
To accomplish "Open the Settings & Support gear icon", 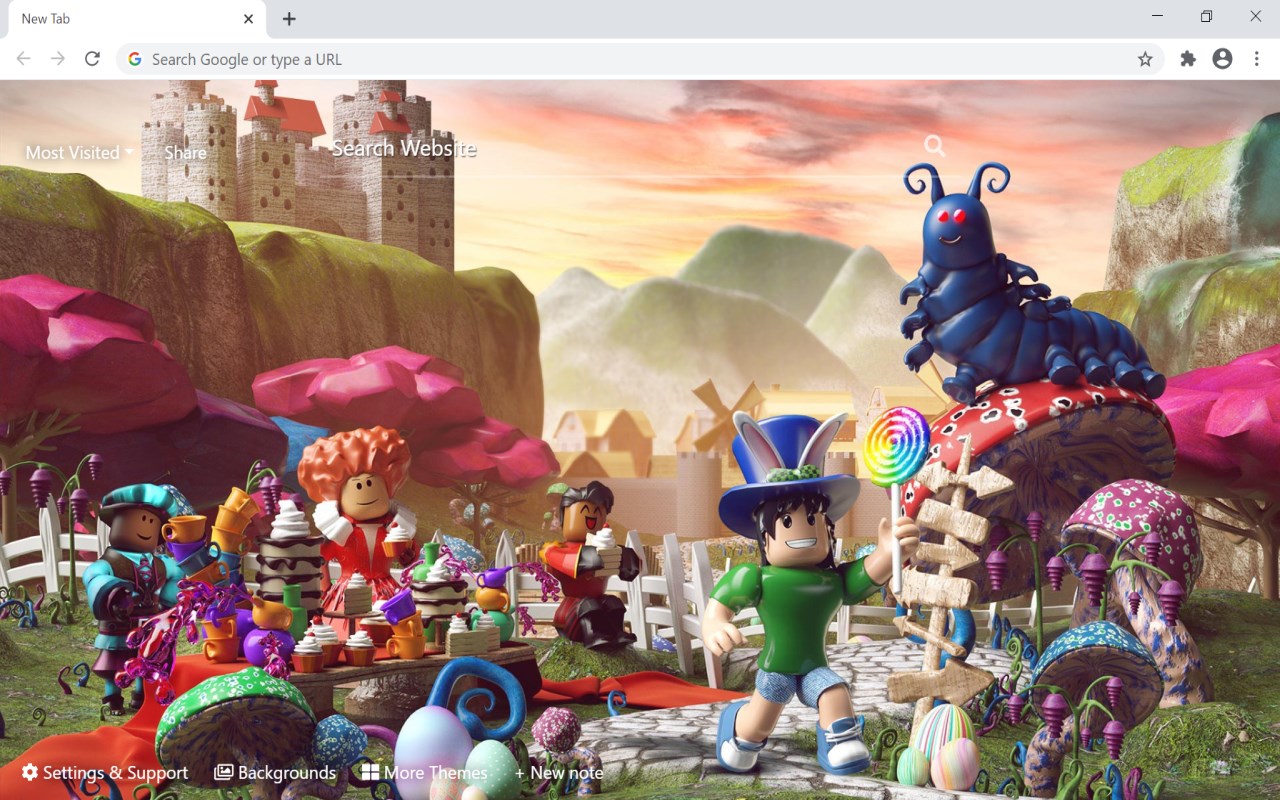I will pyautogui.click(x=30, y=772).
